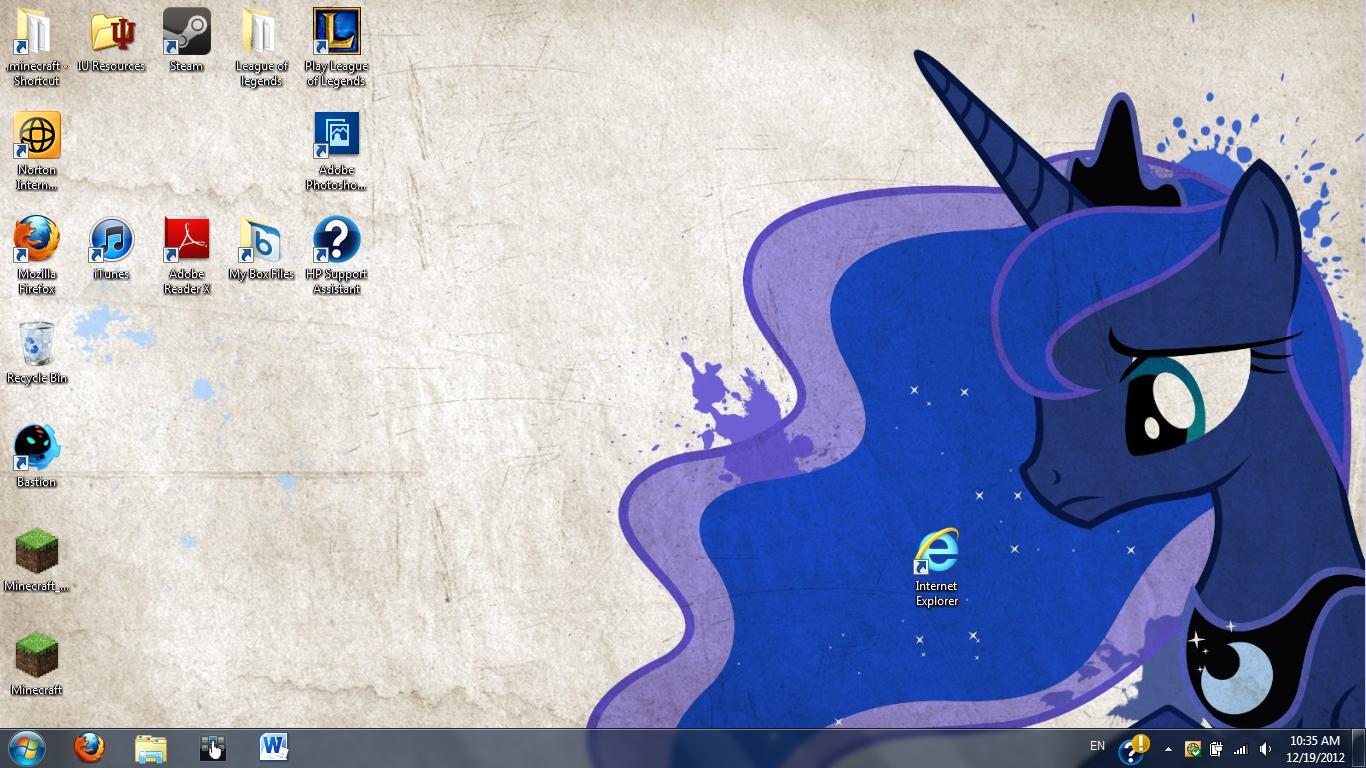Open Adobe Photoshop

[336, 135]
